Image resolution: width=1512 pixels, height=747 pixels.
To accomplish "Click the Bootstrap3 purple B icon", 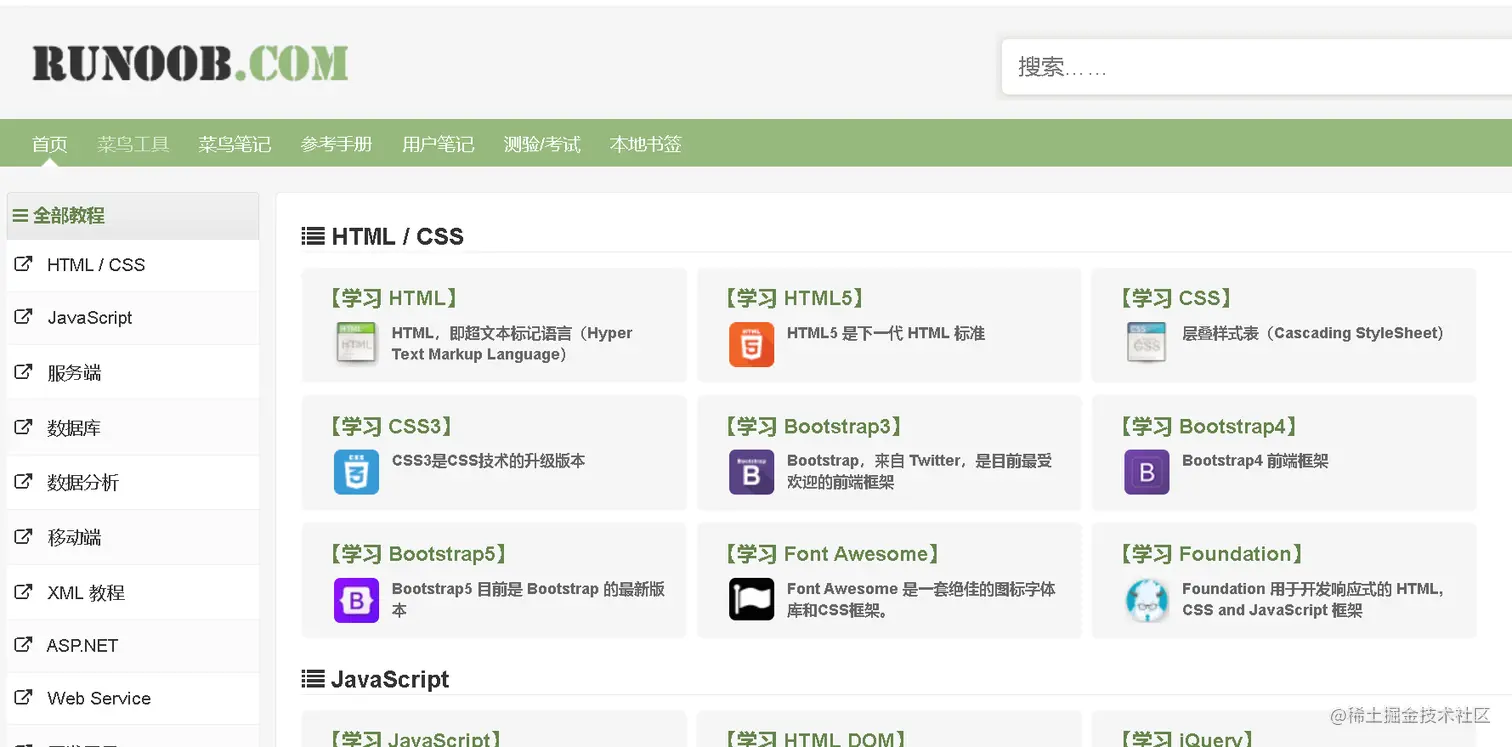I will tap(751, 471).
